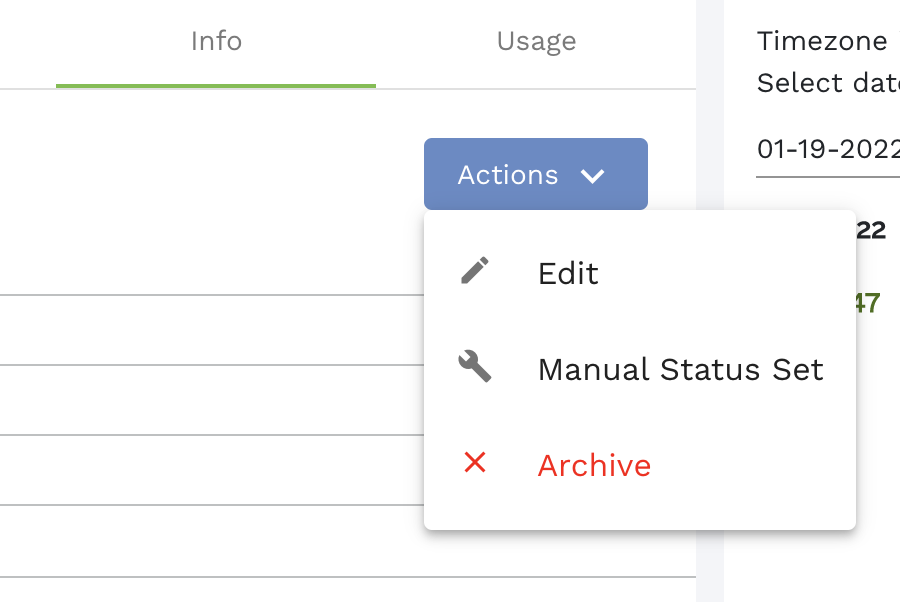Switch to the Usage tab
Viewport: 900px width, 602px height.
[536, 42]
